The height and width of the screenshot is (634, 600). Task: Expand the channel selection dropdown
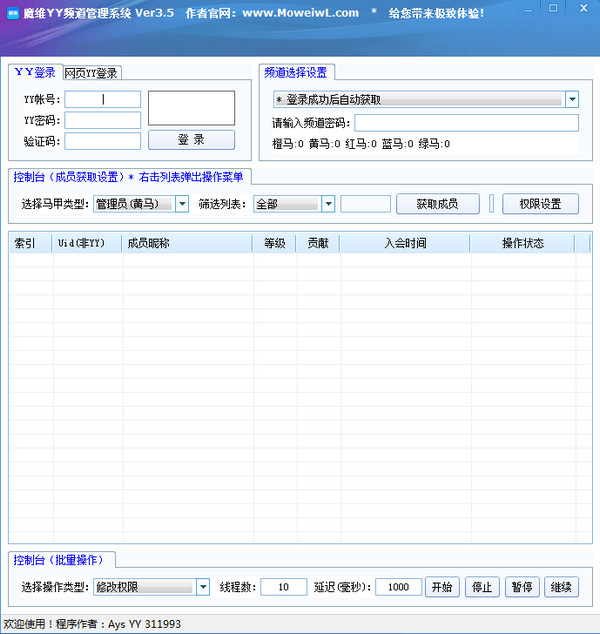[x=572, y=100]
